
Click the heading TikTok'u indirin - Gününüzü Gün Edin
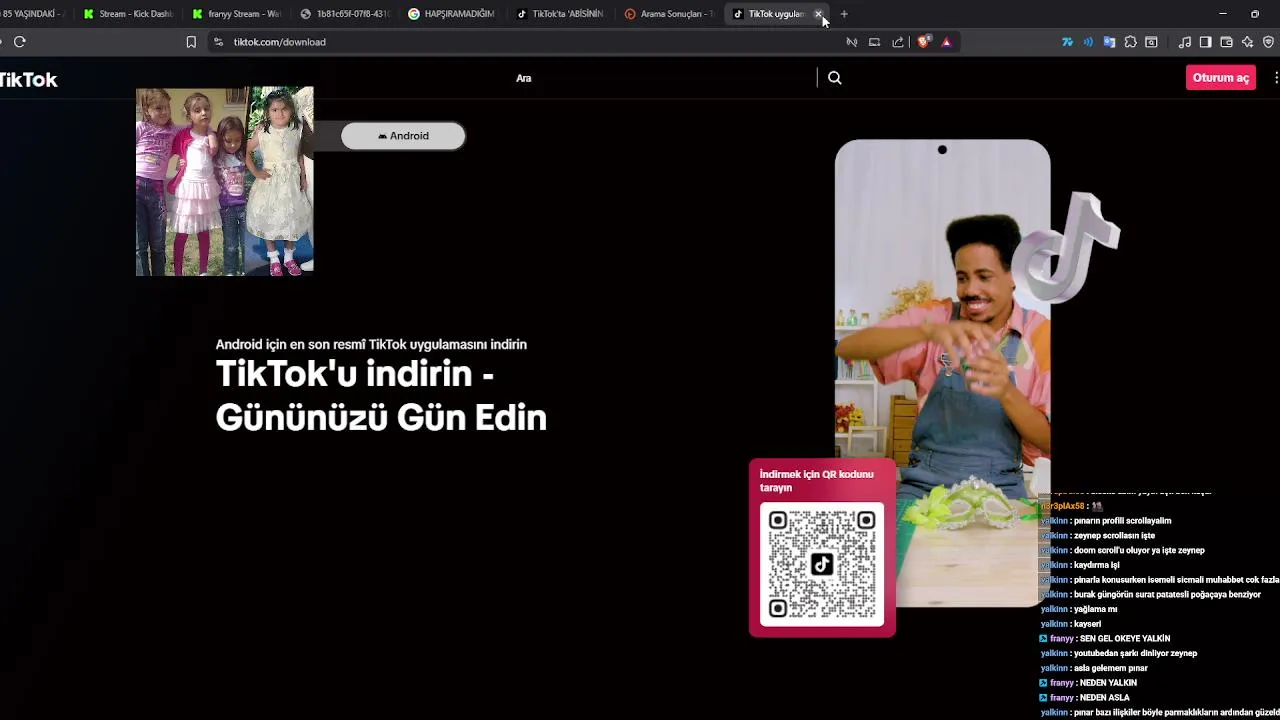pos(381,396)
